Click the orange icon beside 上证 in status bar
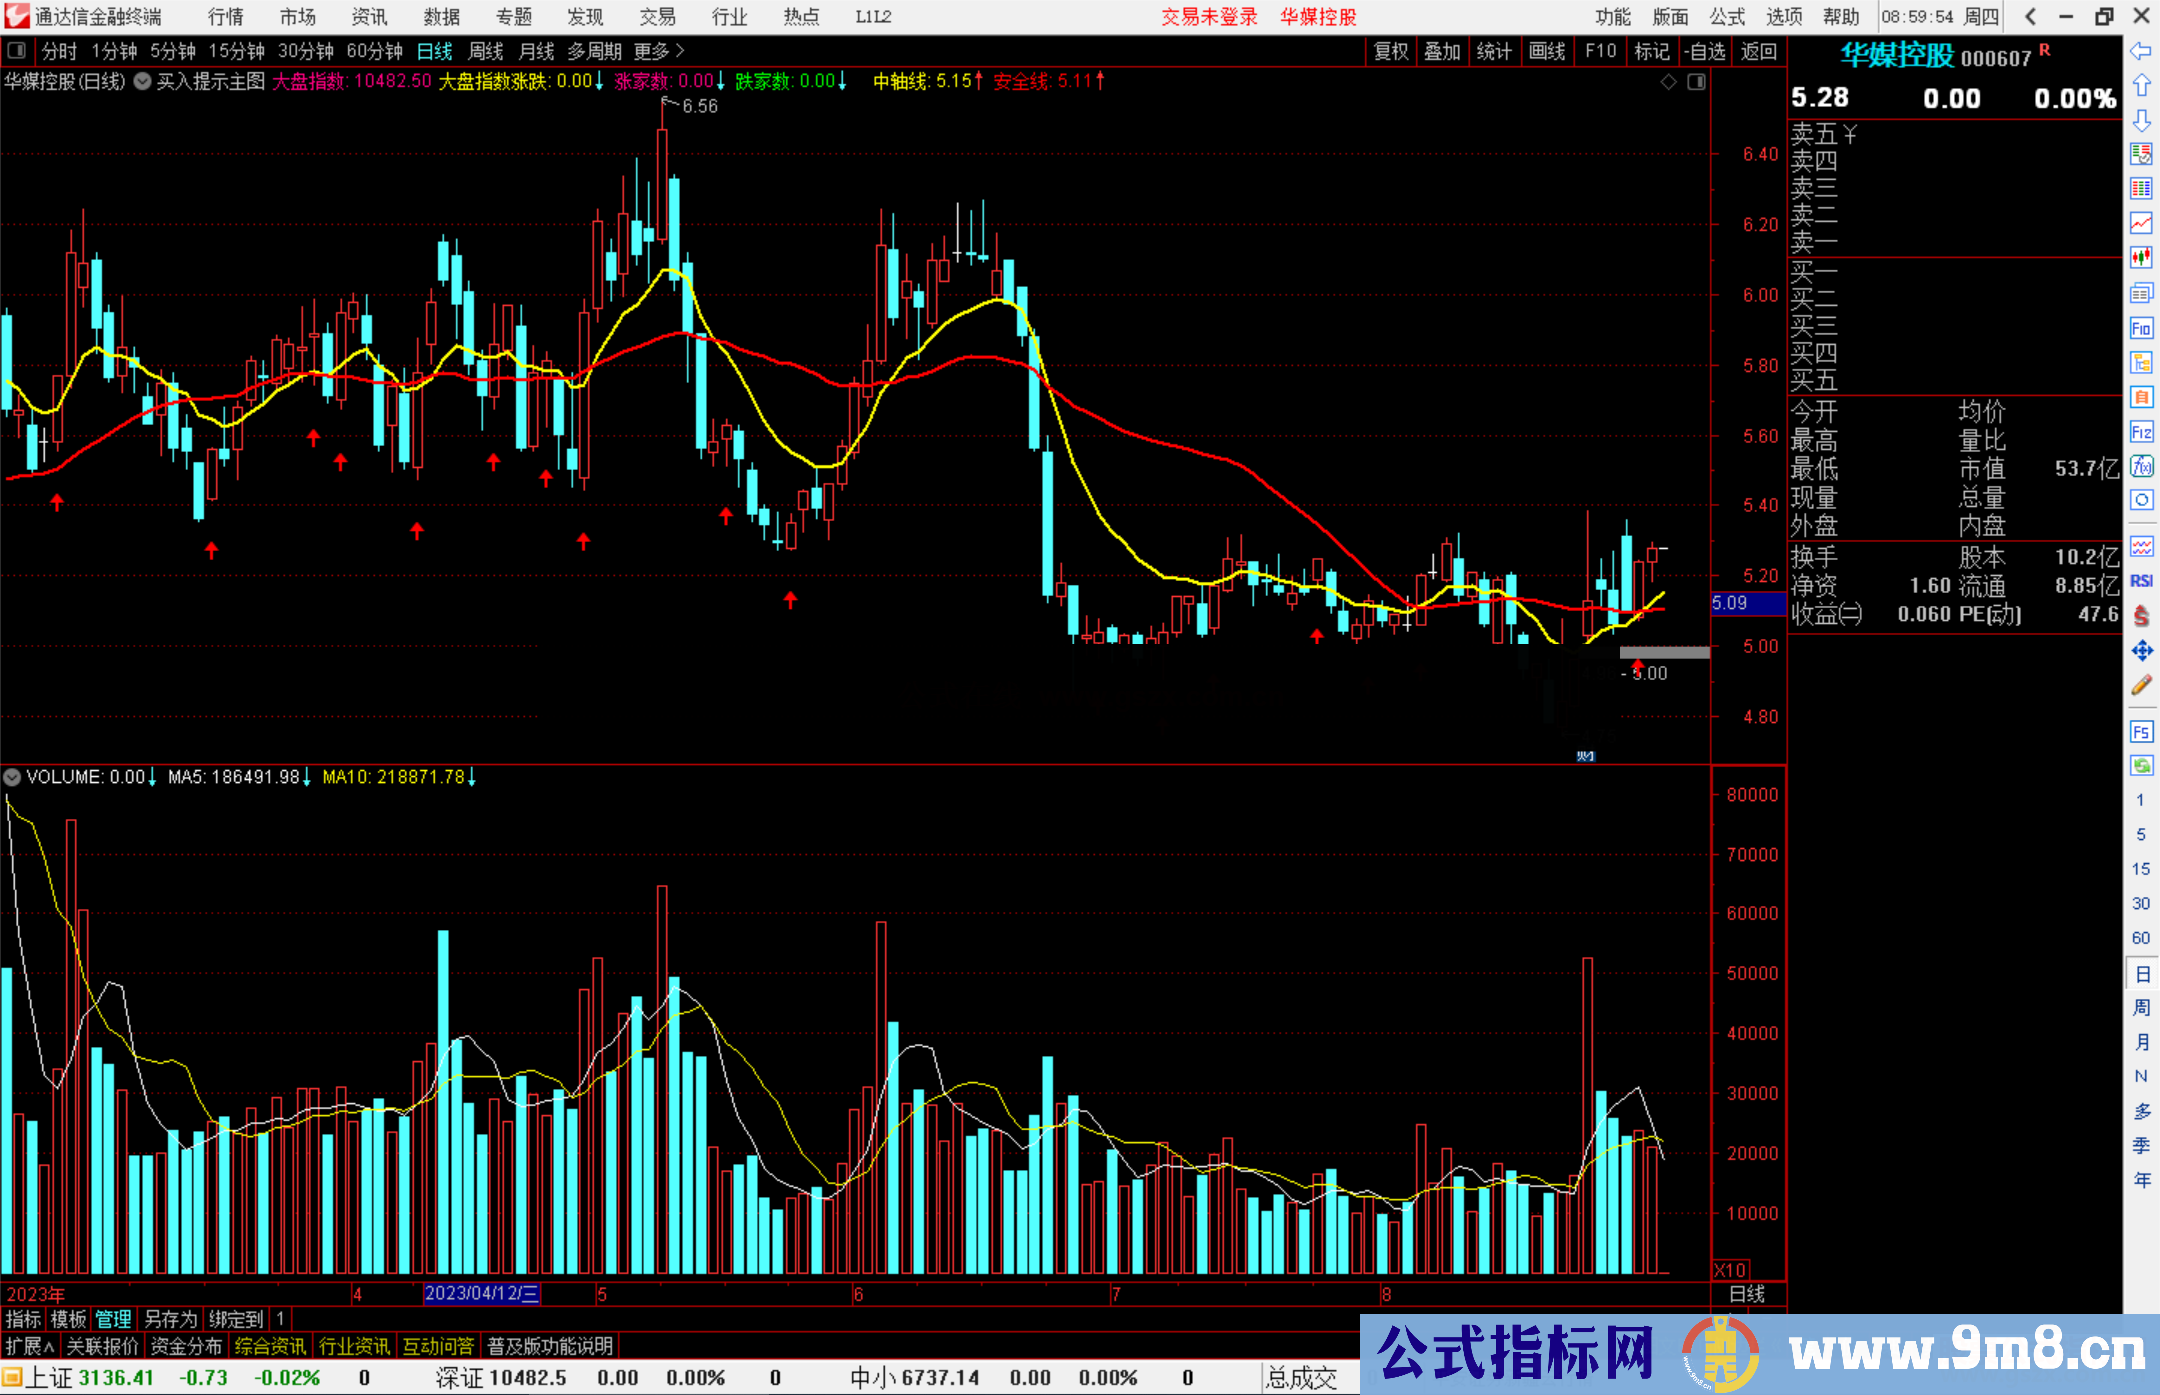This screenshot has height=1395, width=2160. click(x=12, y=1378)
